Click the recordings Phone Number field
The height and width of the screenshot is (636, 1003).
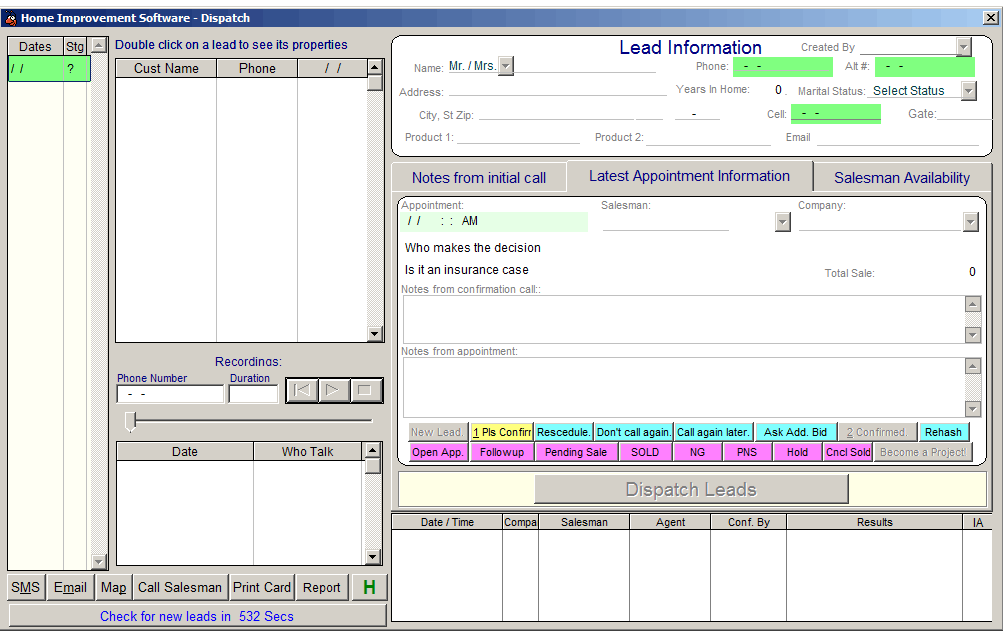point(170,394)
